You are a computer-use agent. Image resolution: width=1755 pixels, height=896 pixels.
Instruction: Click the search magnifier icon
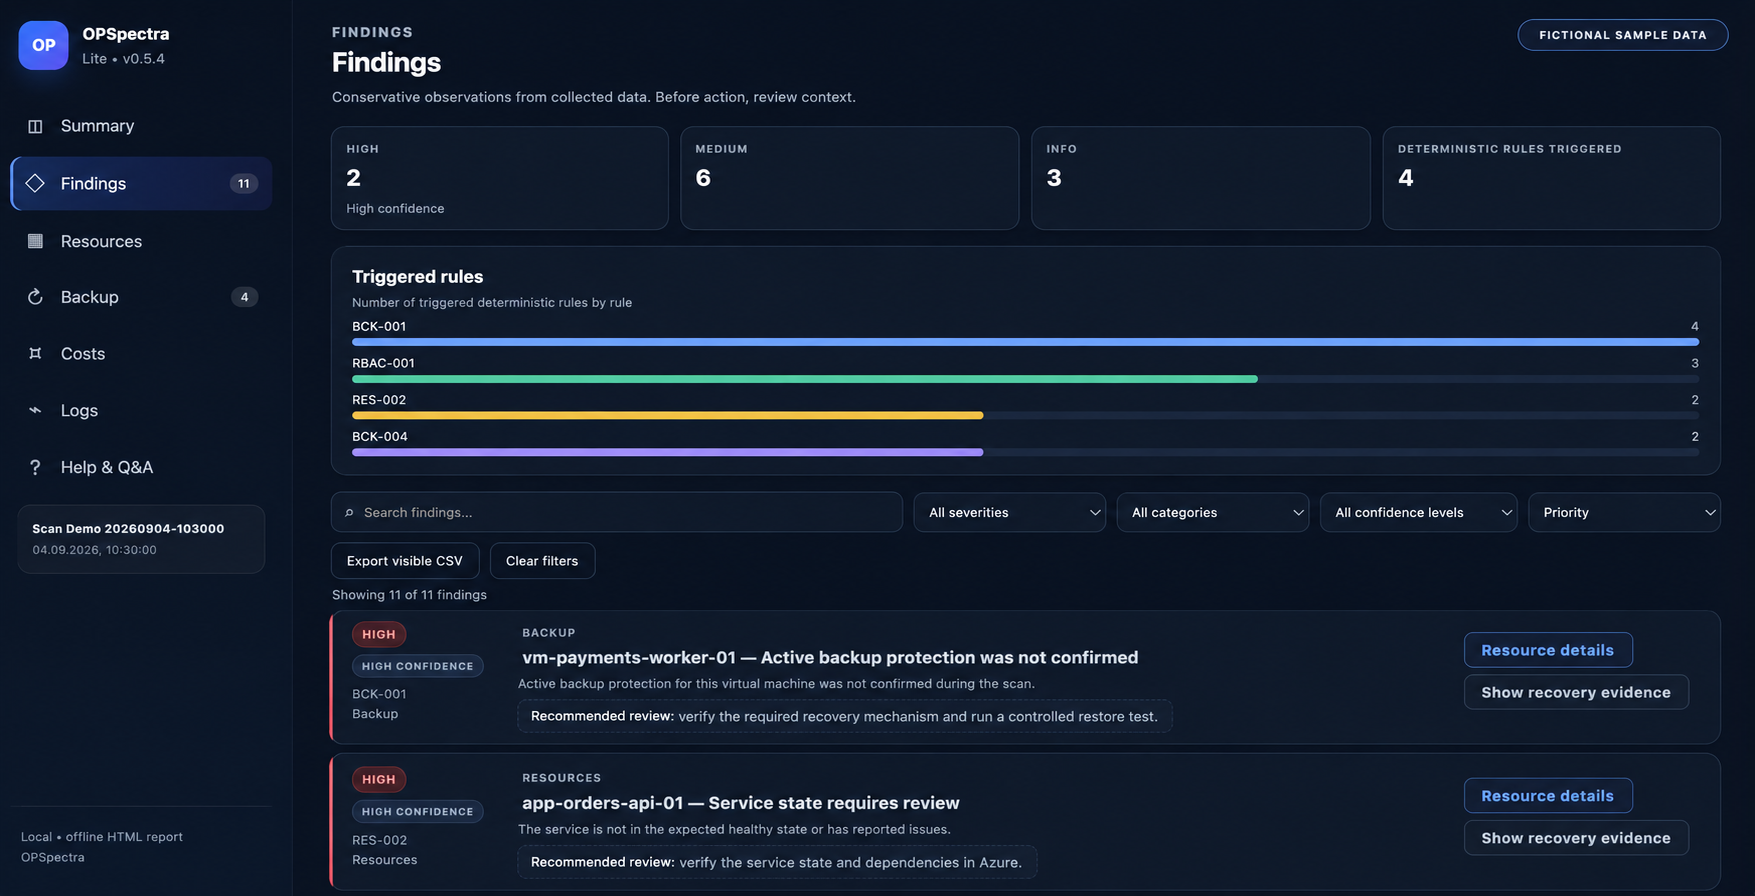(x=349, y=513)
